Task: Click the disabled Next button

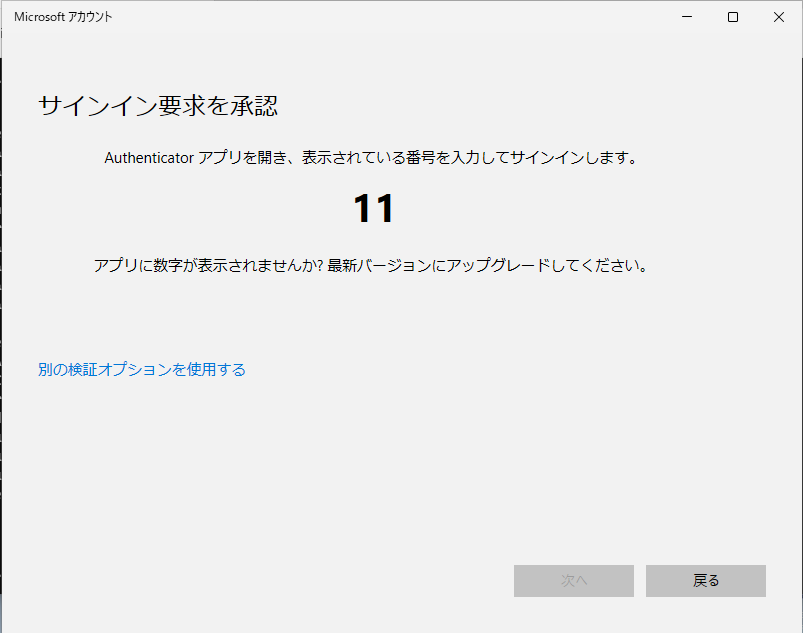Action: click(x=573, y=581)
